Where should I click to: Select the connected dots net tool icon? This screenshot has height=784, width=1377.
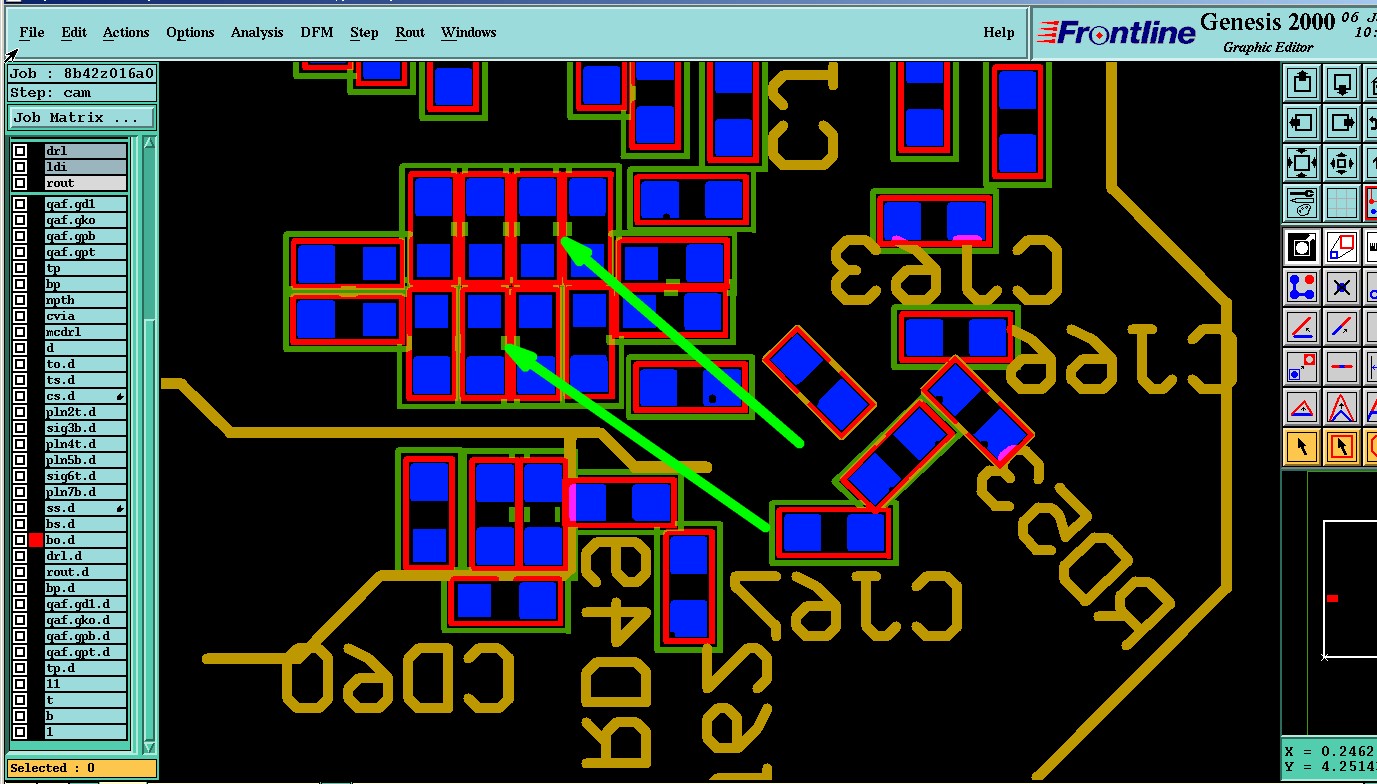point(1302,287)
